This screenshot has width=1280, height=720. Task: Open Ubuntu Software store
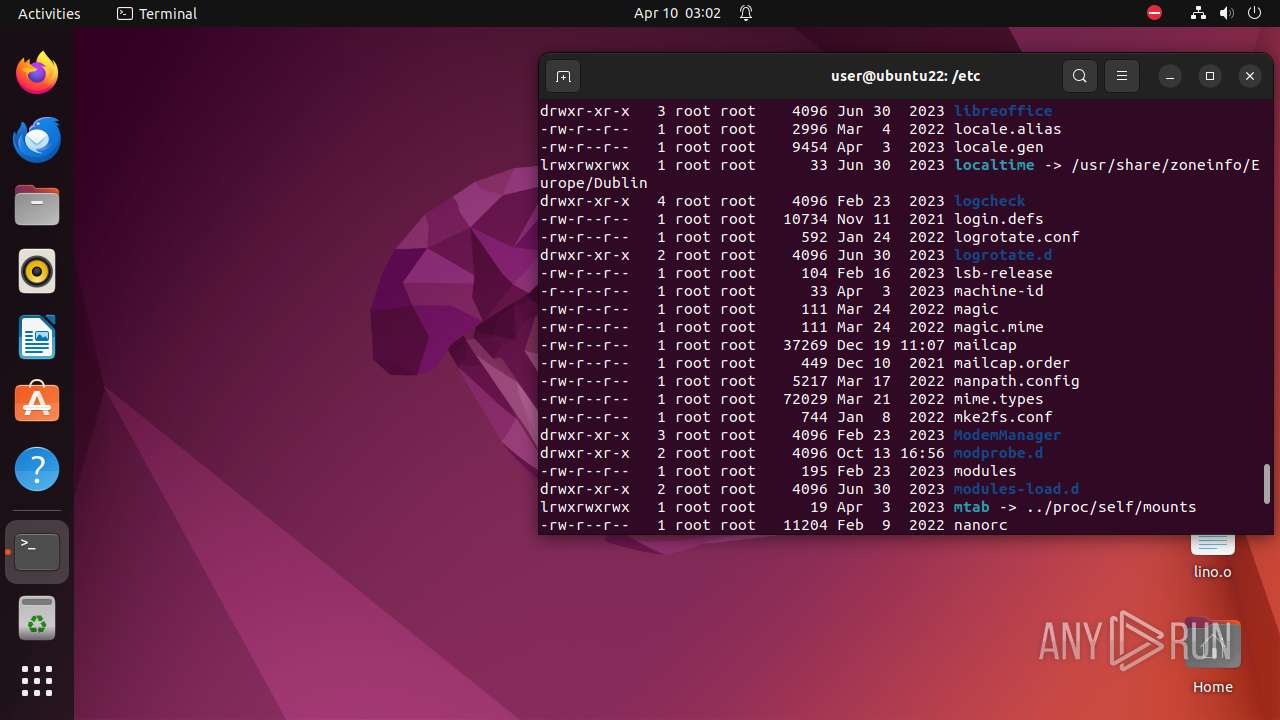click(37, 403)
